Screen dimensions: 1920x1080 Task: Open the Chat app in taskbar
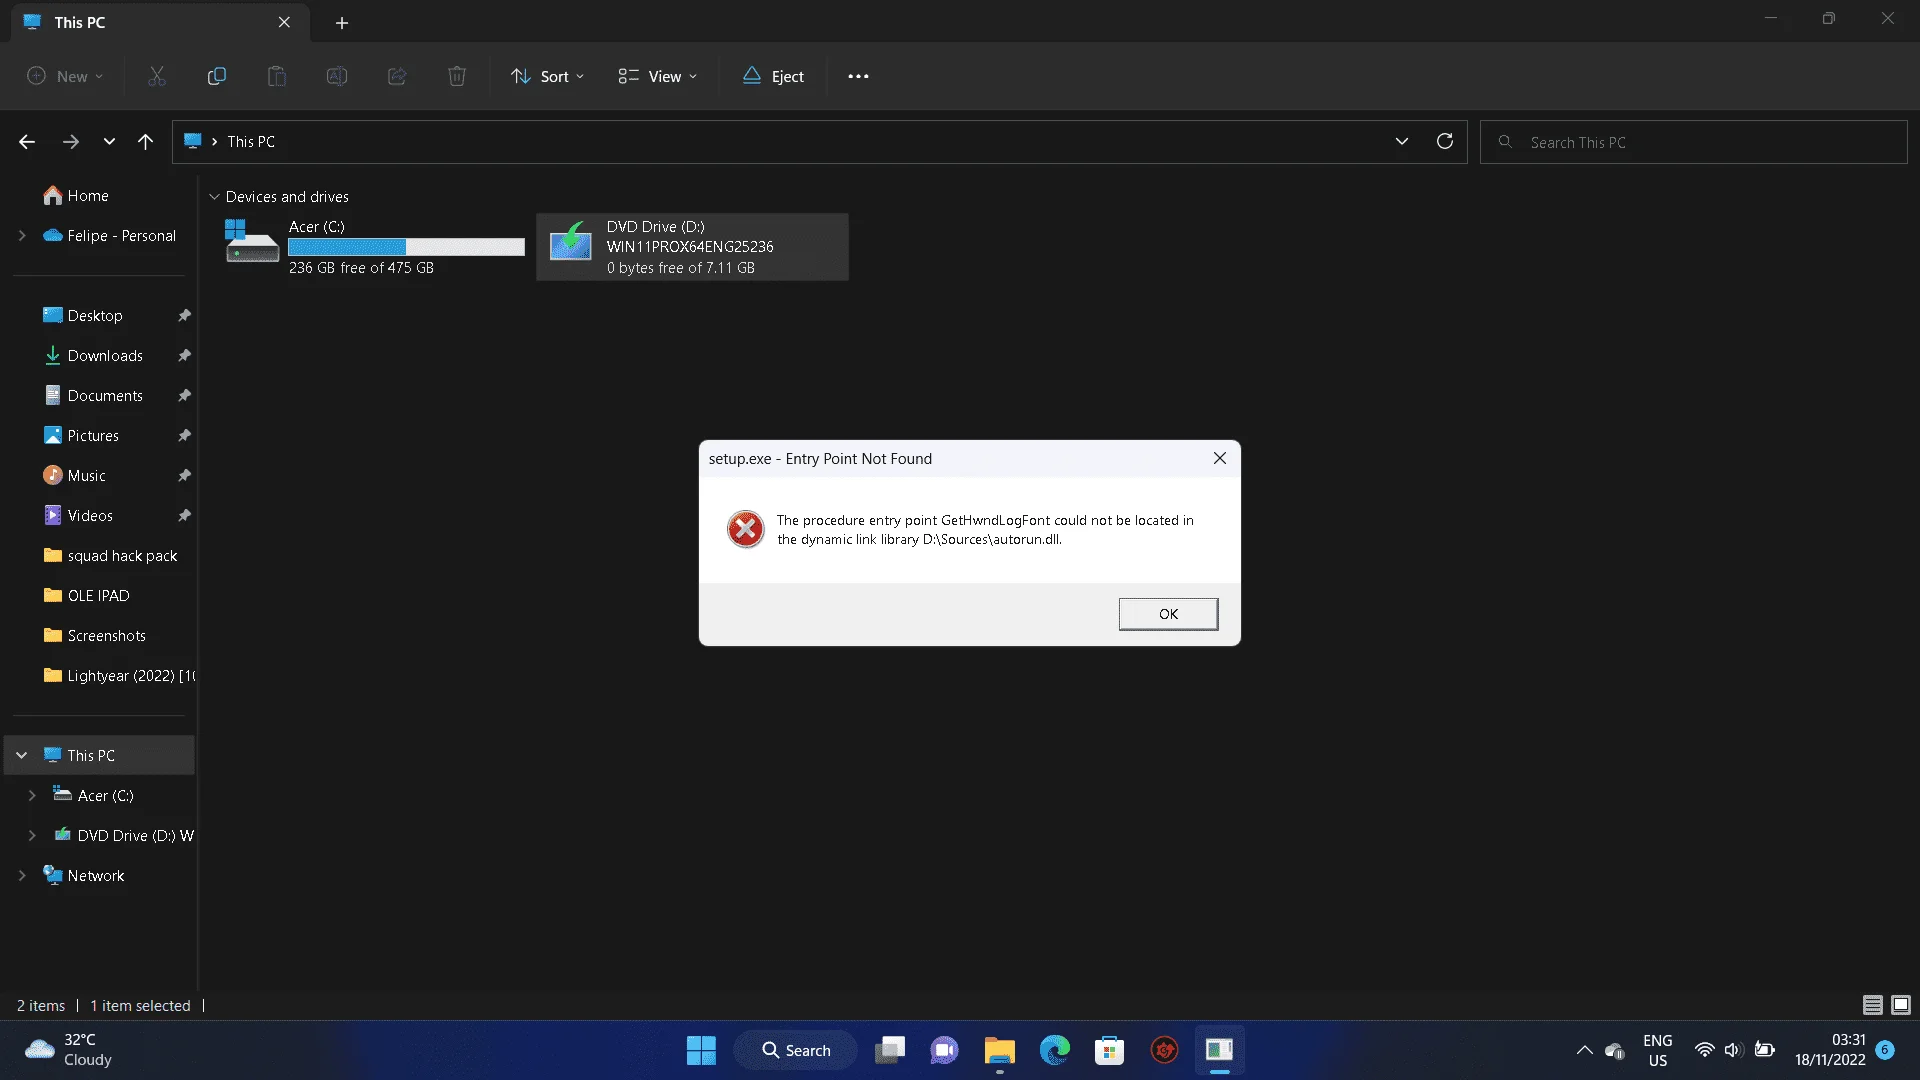point(944,1050)
